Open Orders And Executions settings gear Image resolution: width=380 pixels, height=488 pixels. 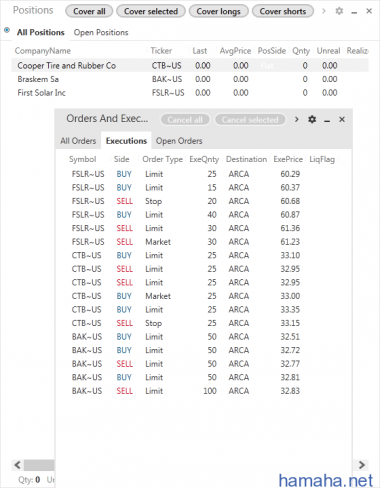coord(312,119)
